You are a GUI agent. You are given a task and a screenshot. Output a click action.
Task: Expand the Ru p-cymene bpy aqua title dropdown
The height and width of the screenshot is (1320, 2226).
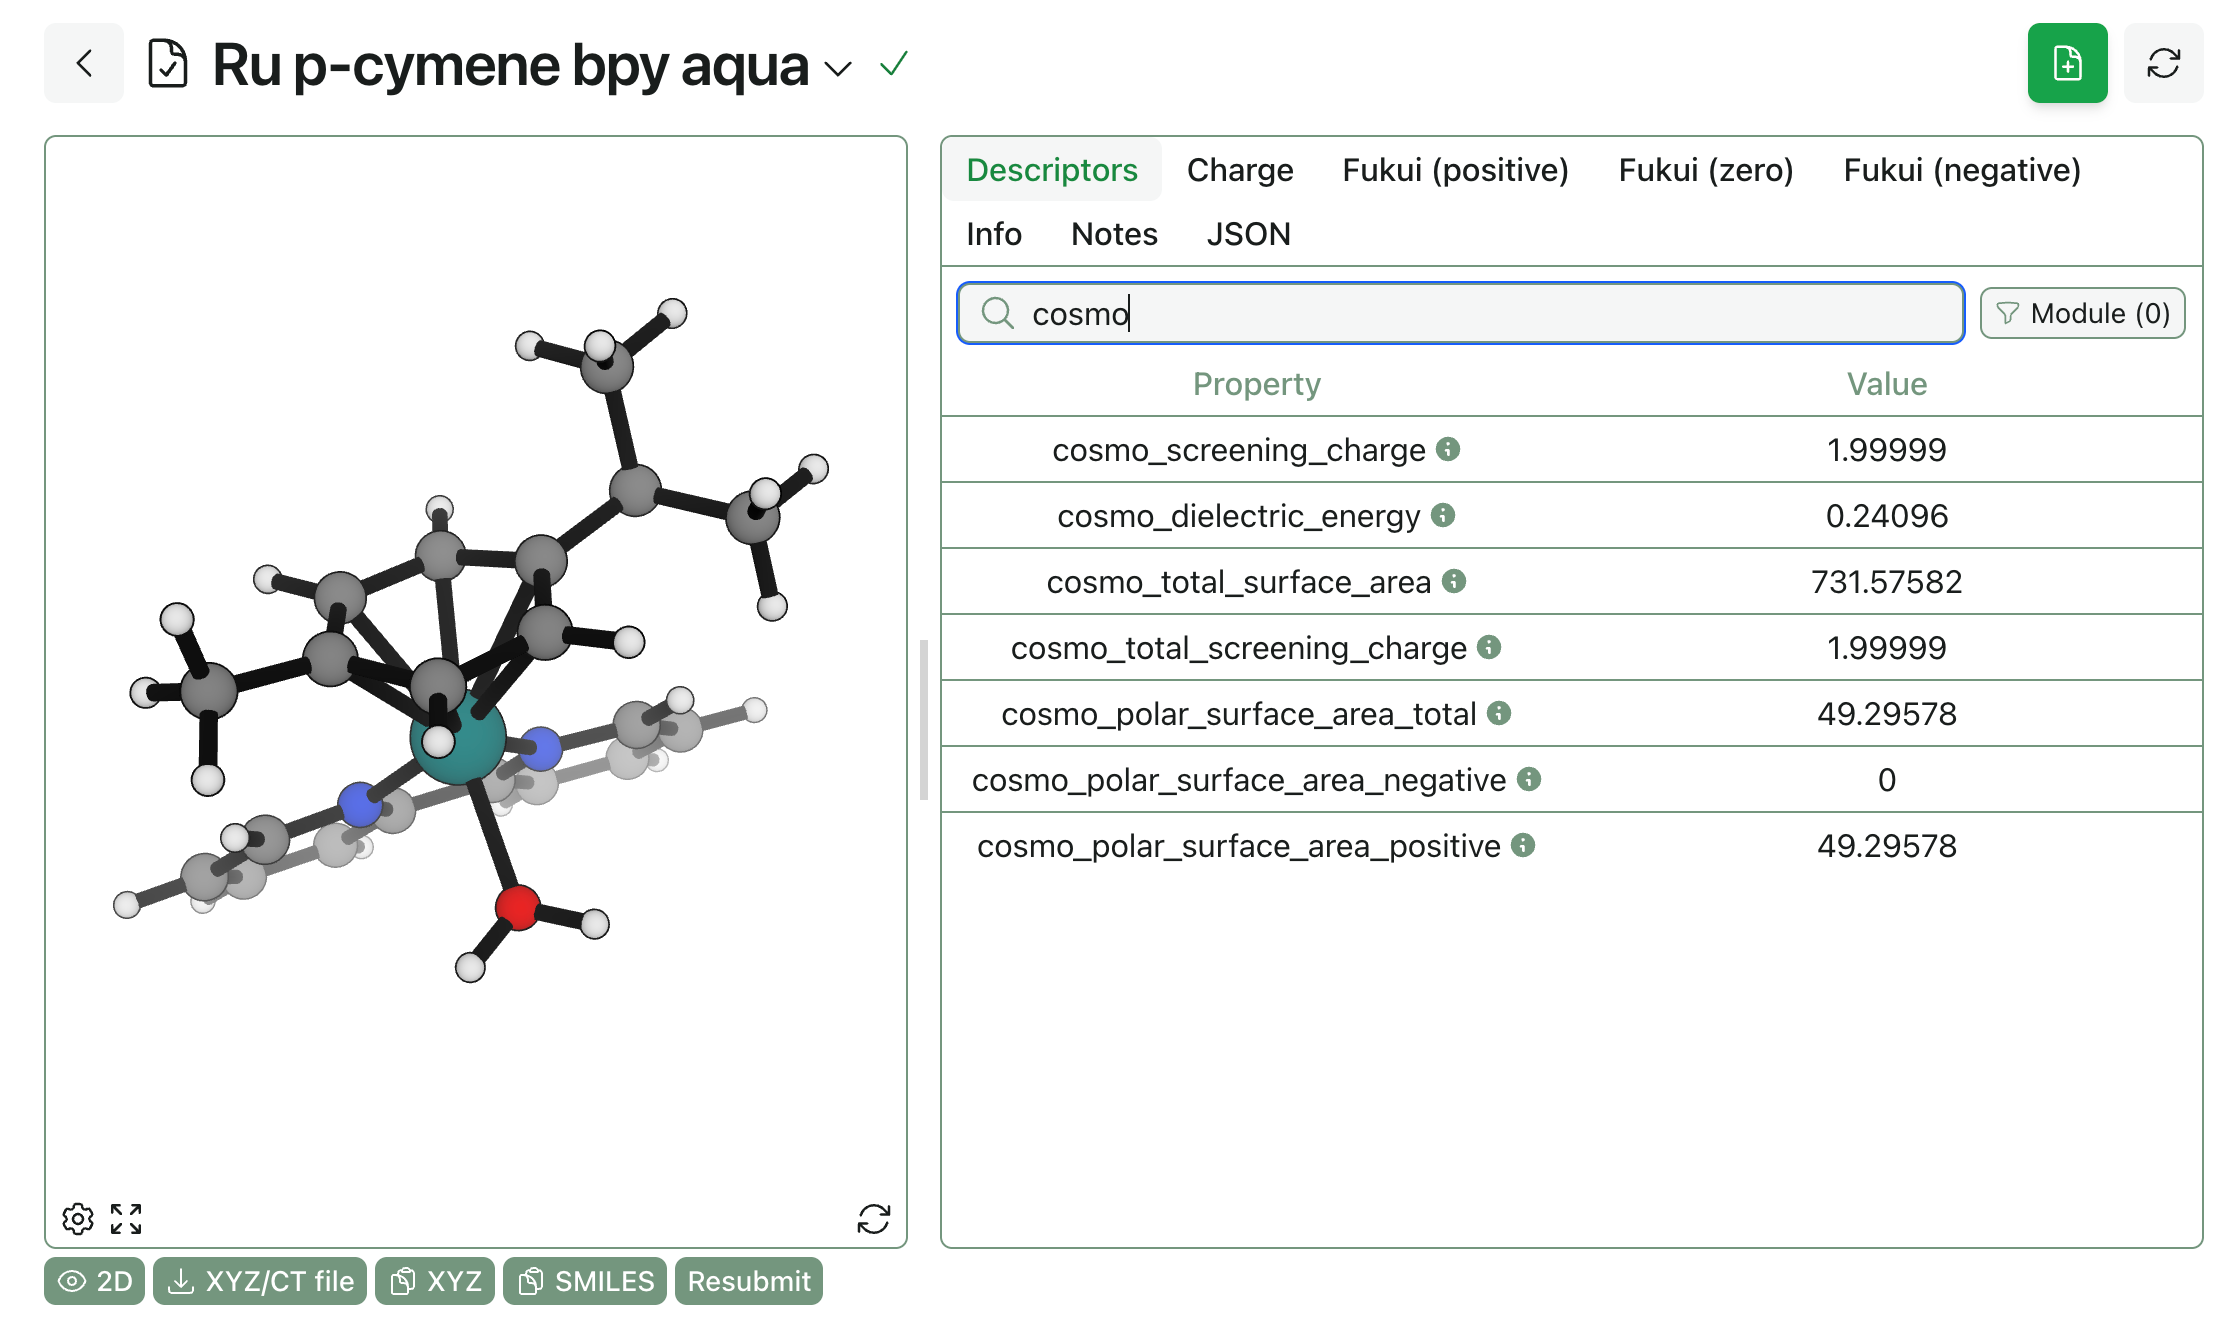(x=838, y=68)
